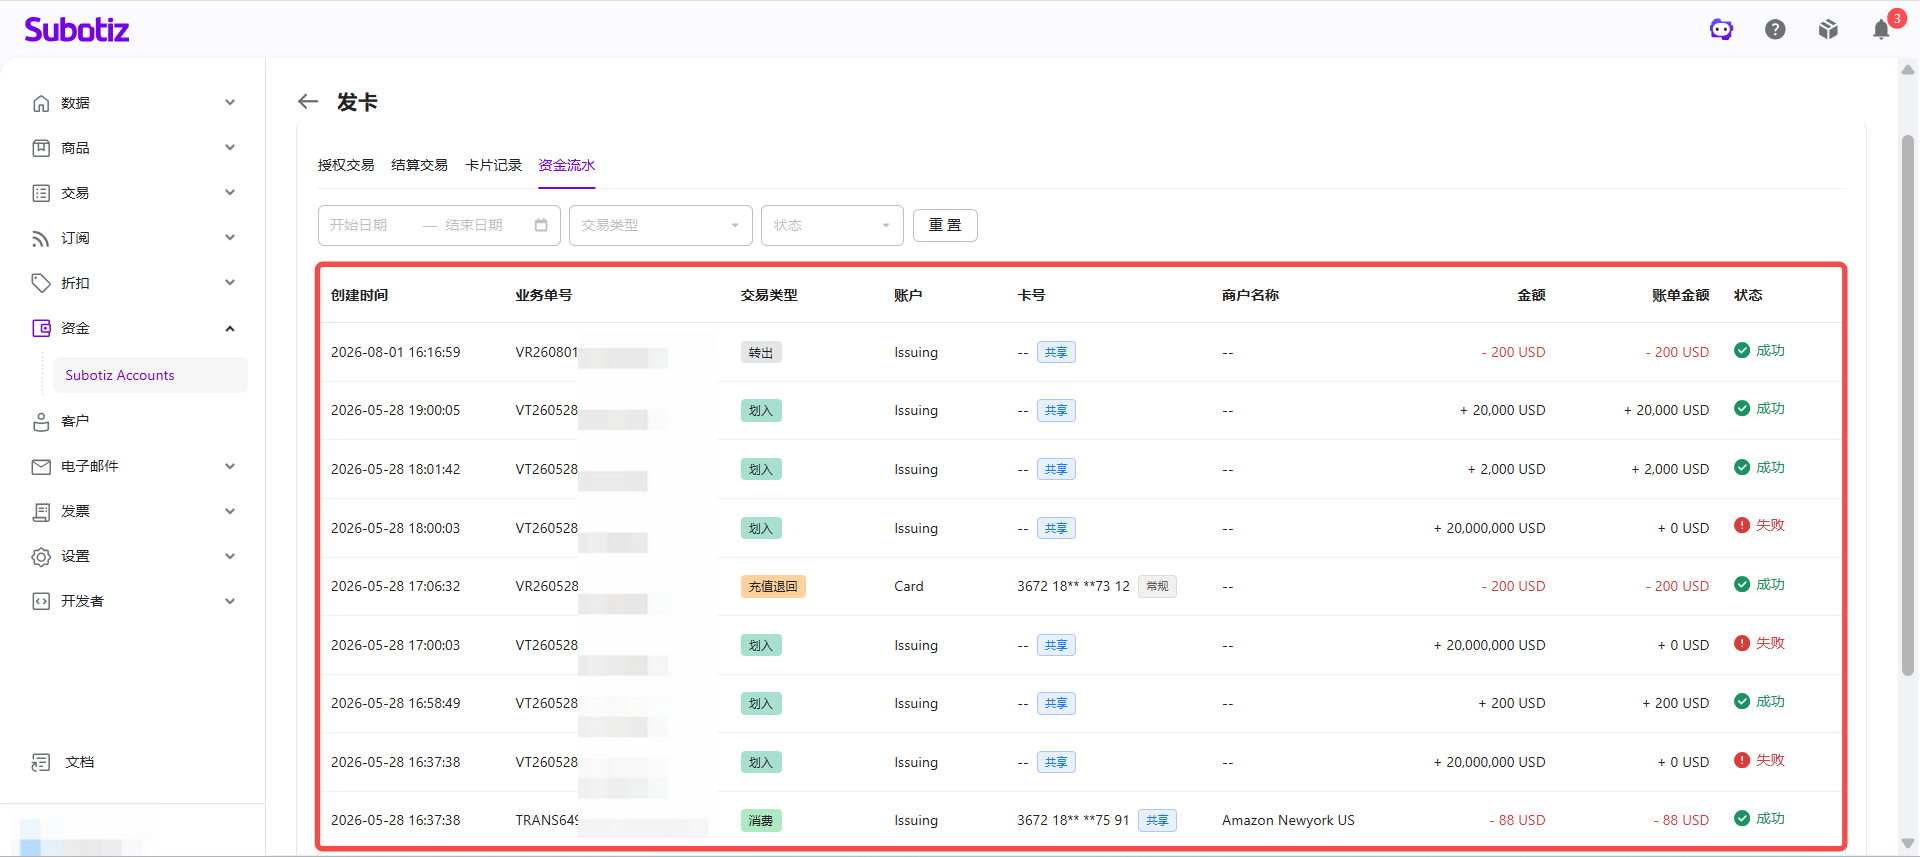Expand the 折扣 sidebar menu chevron
This screenshot has width=1920, height=857.
pos(230,283)
